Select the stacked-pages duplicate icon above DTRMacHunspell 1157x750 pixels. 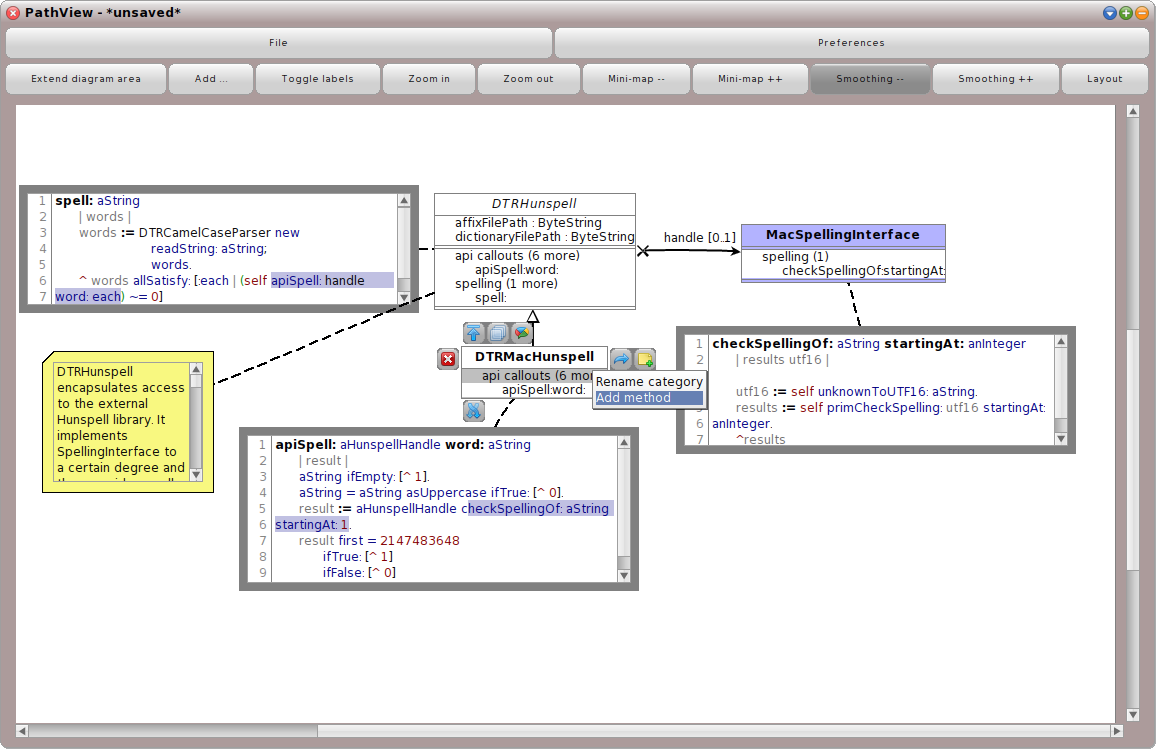click(498, 333)
